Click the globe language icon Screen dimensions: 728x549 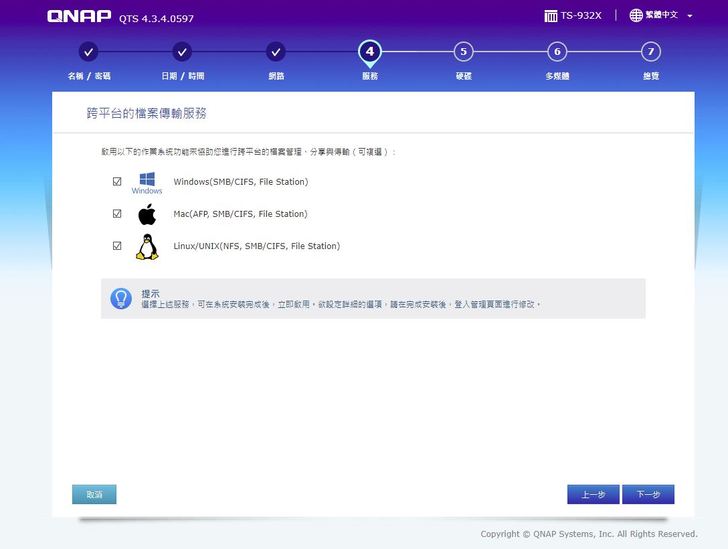[x=636, y=16]
